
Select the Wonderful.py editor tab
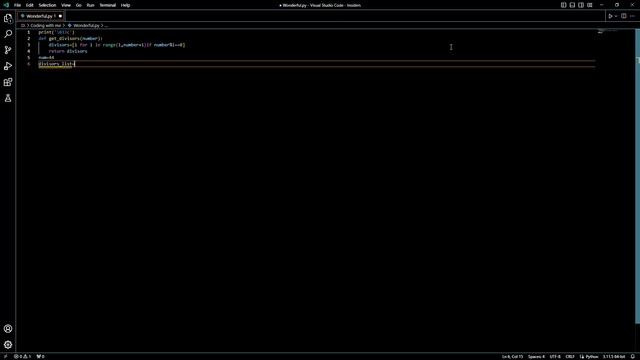(40, 16)
